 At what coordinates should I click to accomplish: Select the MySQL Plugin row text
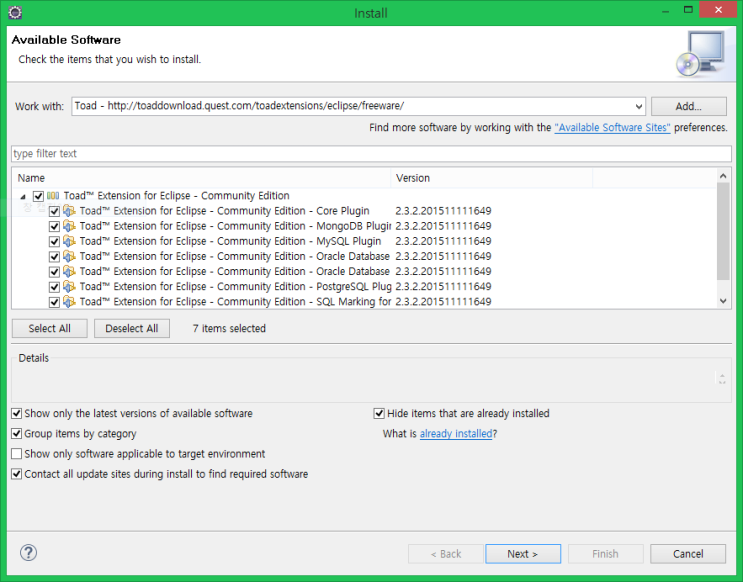pyautogui.click(x=230, y=241)
